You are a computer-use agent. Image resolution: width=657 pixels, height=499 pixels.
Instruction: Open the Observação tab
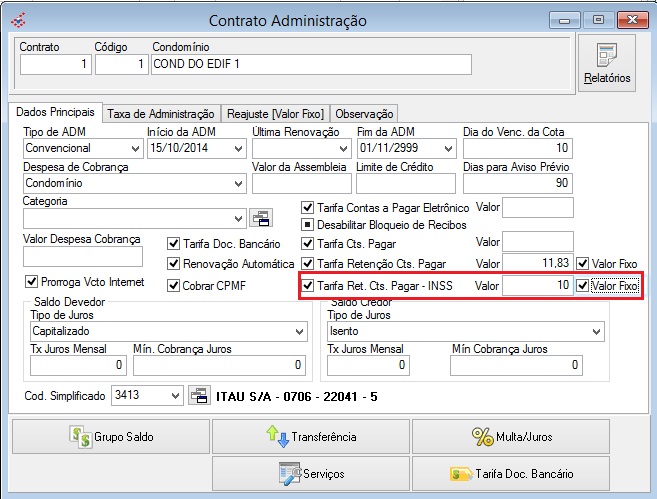point(364,114)
